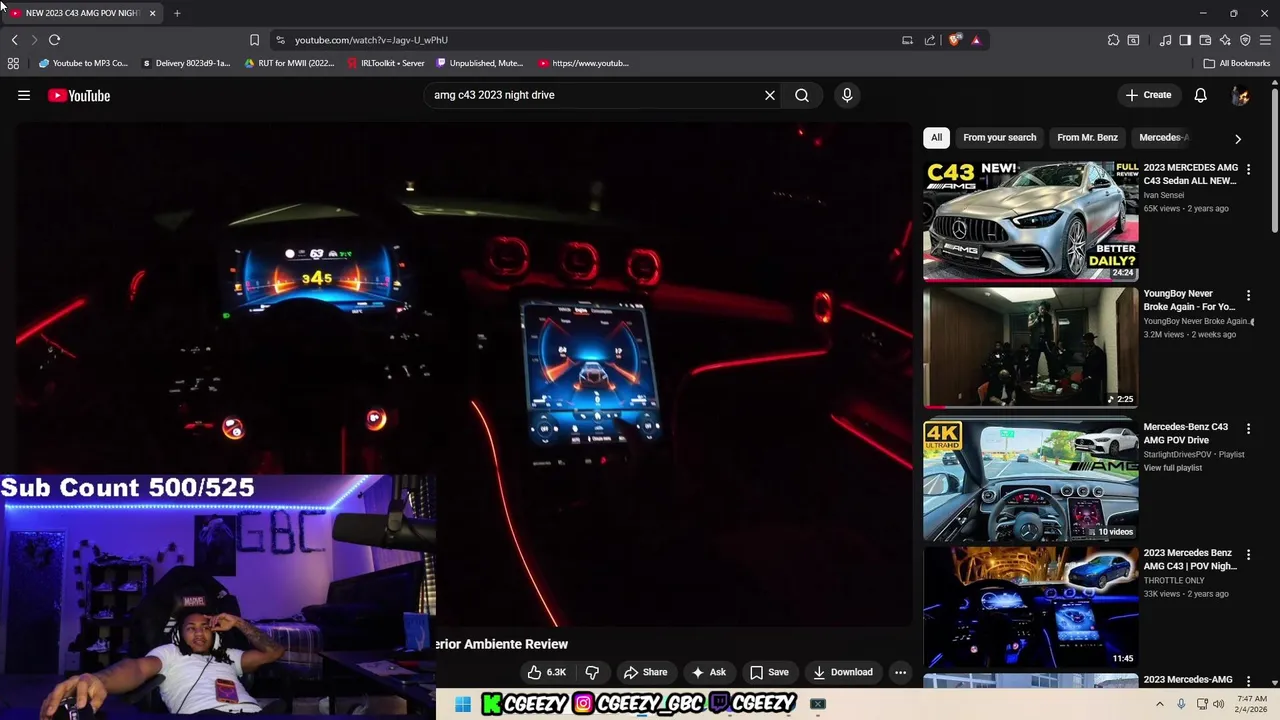Open more actions under the video
Viewport: 1280px width, 720px height.
click(x=900, y=672)
